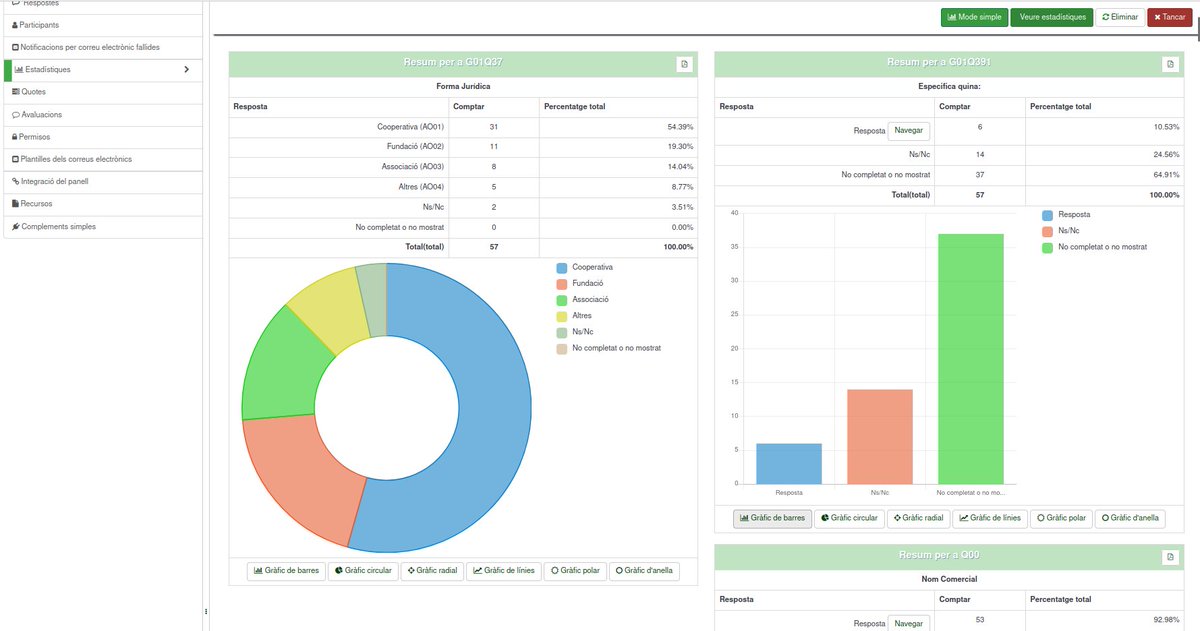
Task: Click the green No completat bar
Action: pos(970,359)
